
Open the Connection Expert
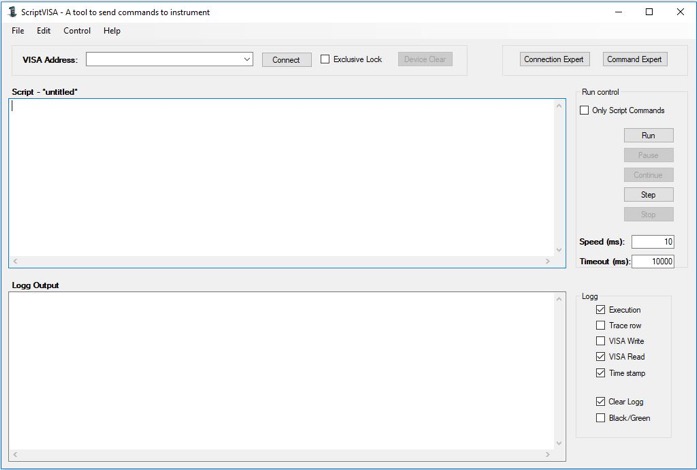pos(554,59)
